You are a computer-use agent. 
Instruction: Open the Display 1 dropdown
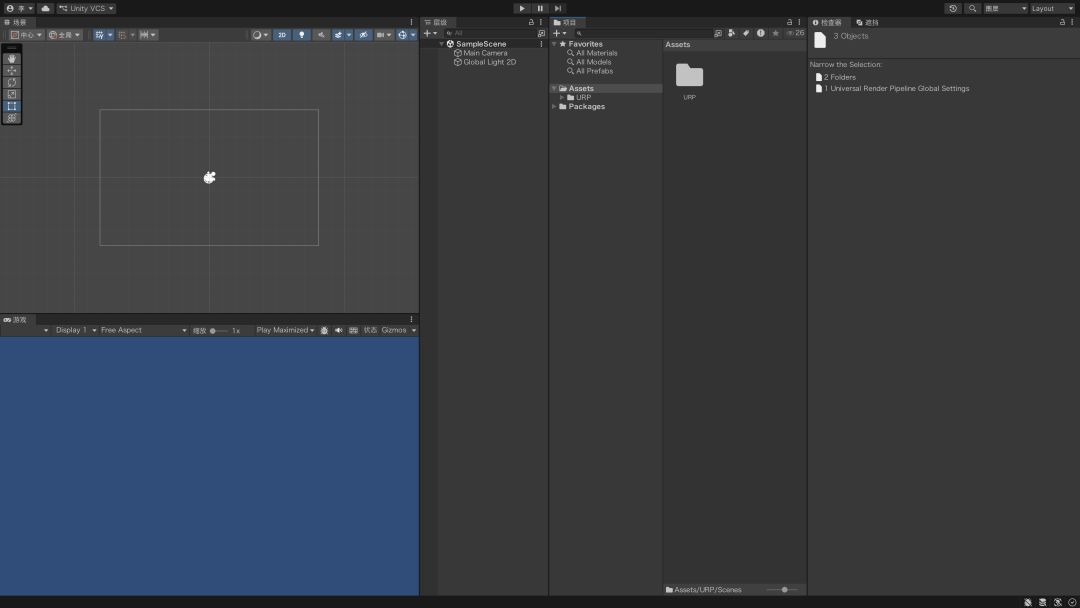click(76, 331)
